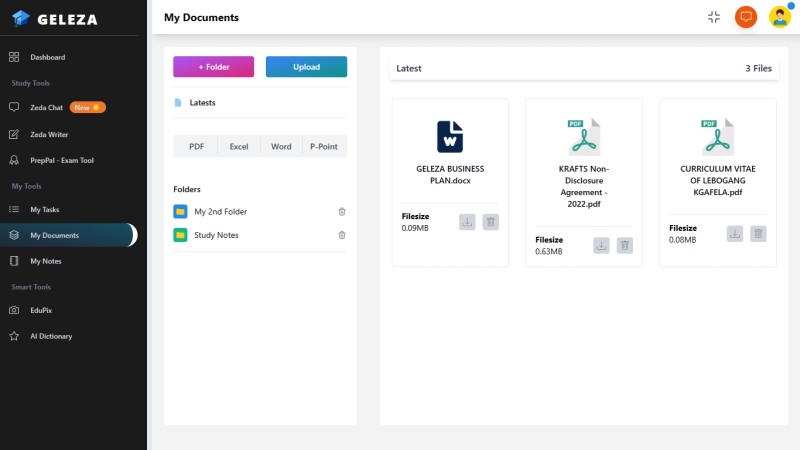Click the 0.63MB filesize value

(548, 252)
